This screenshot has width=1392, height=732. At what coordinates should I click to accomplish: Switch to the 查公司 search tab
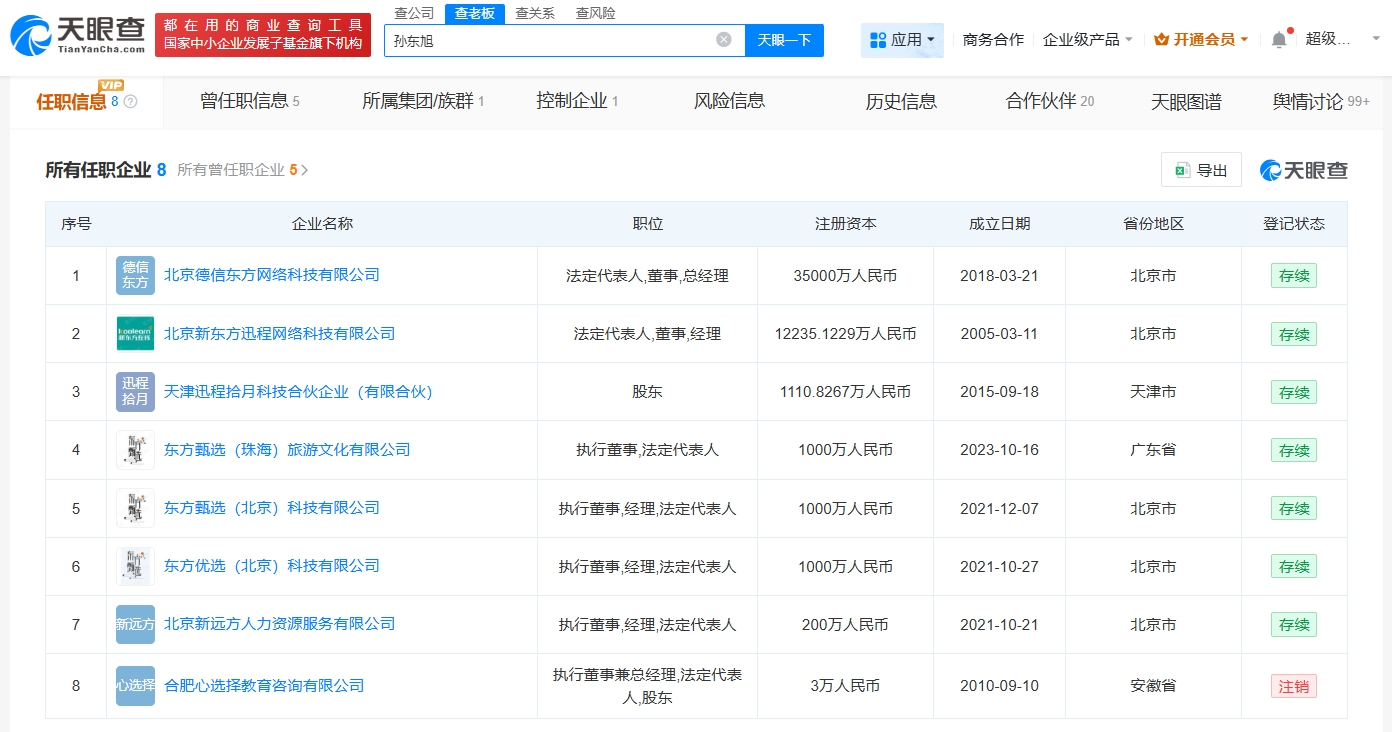(x=414, y=13)
